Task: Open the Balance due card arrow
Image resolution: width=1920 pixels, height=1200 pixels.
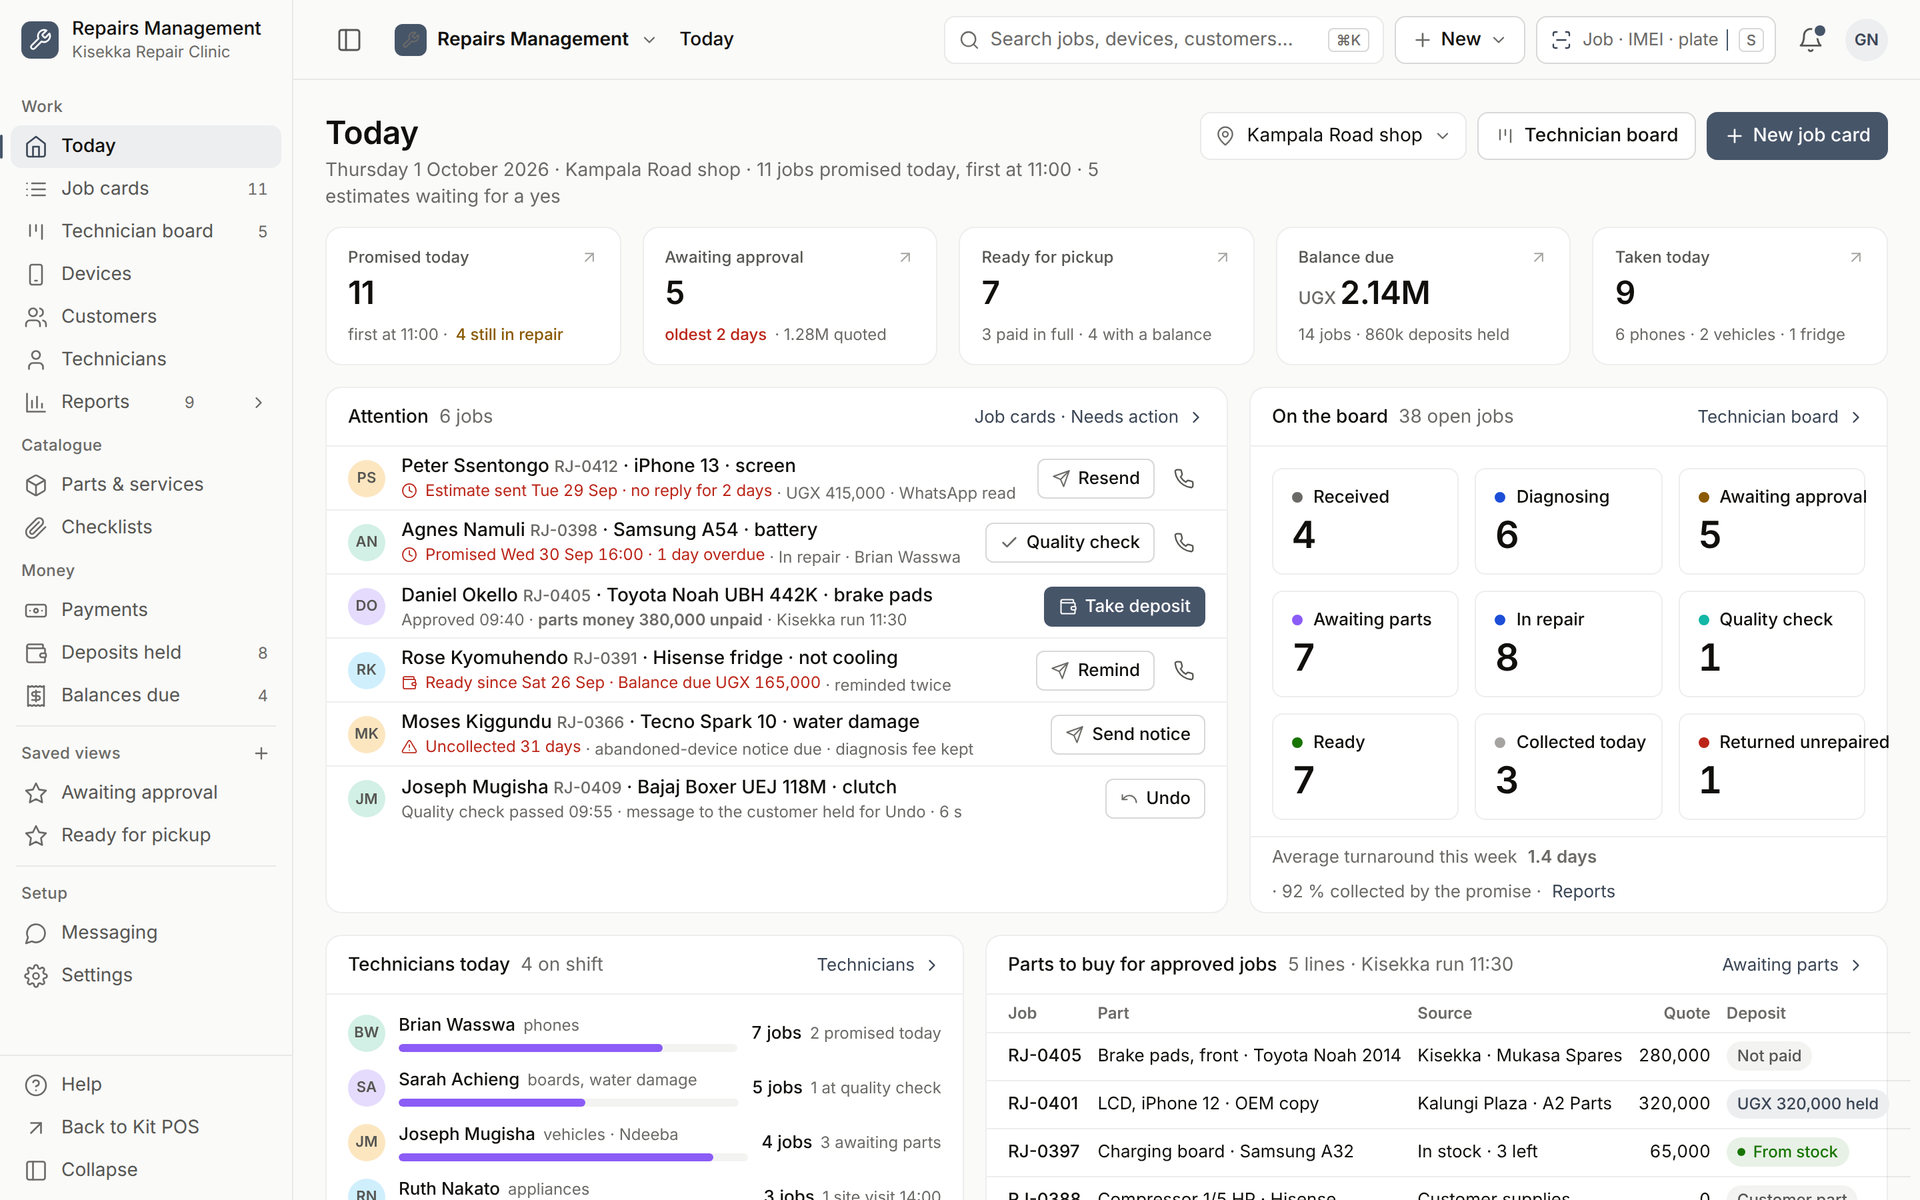Action: 1538,257
